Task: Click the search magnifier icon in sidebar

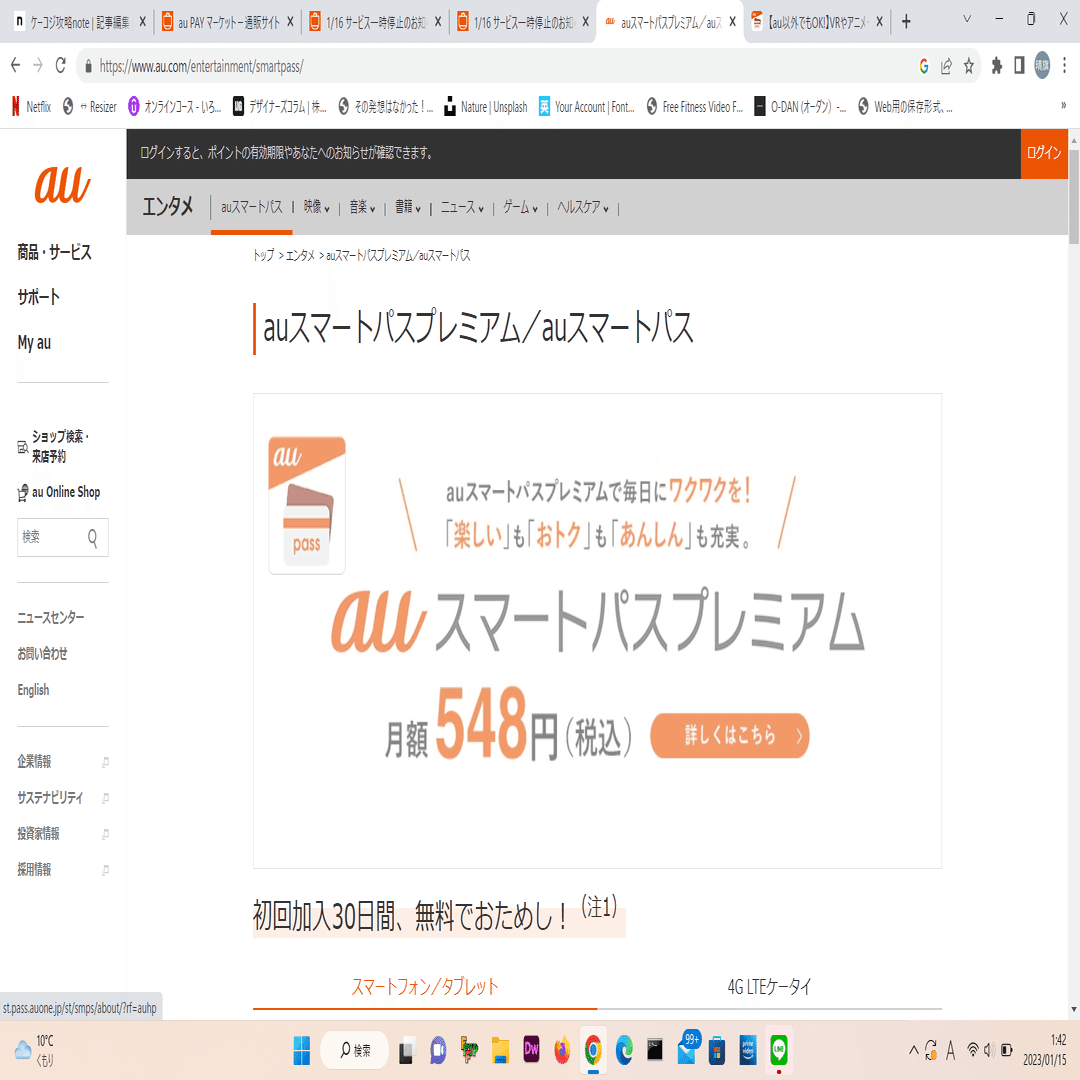Action: point(92,537)
